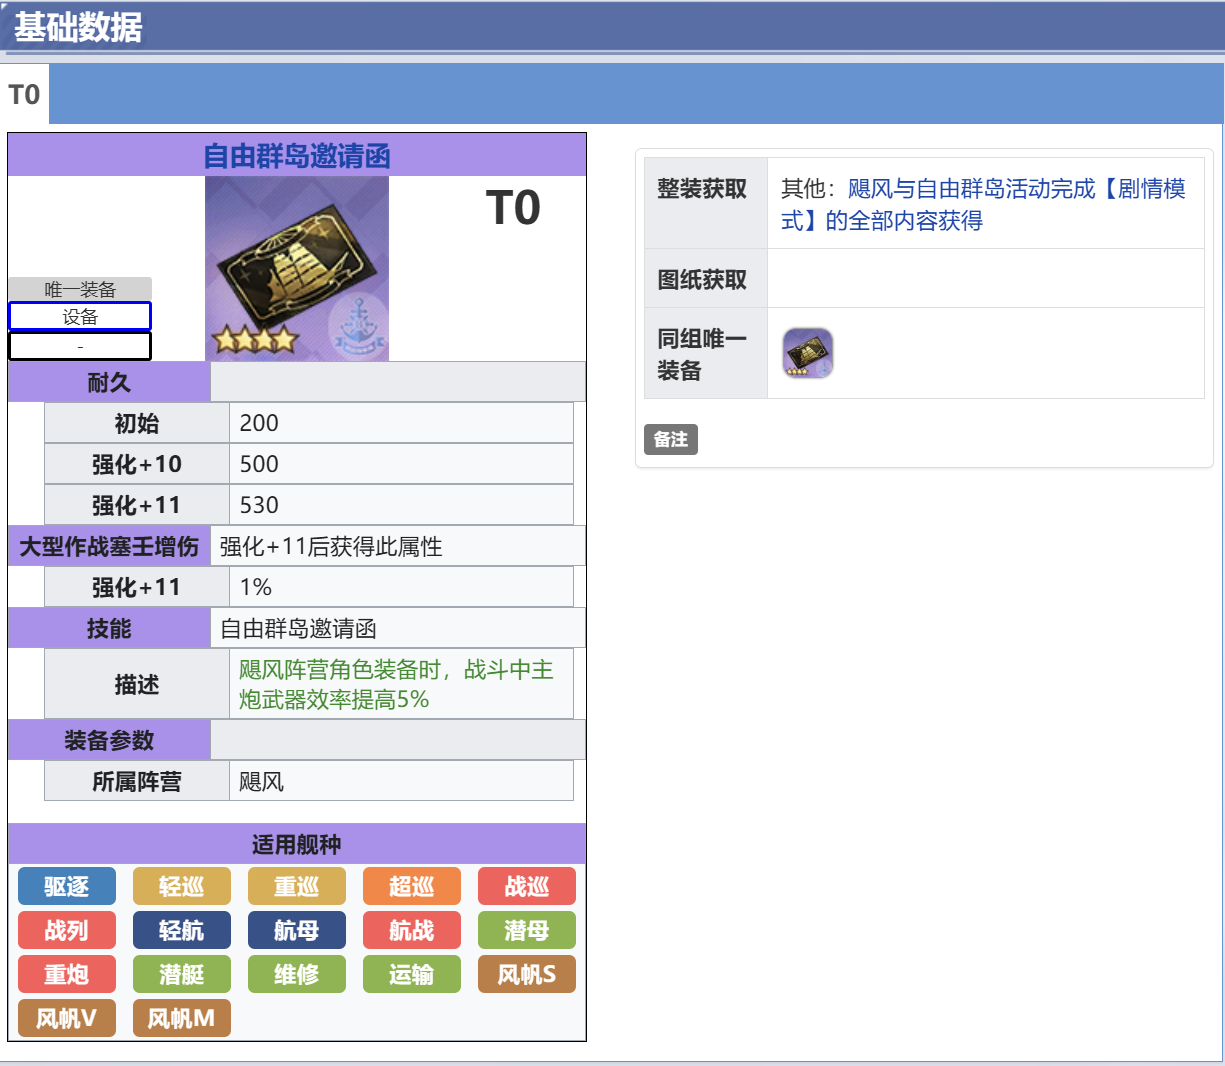Select the 维修 ship type icon

pos(296,974)
